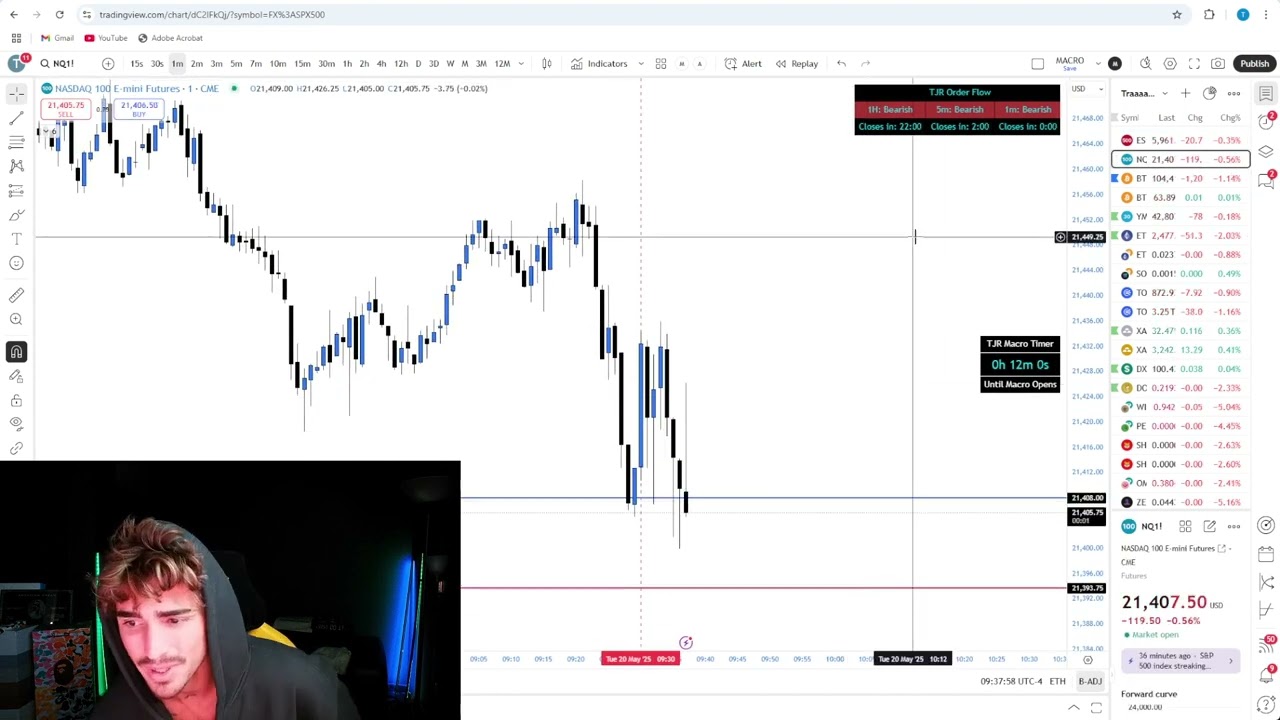Toggle magnet mode on left toolbar
The height and width of the screenshot is (720, 1280).
point(16,352)
